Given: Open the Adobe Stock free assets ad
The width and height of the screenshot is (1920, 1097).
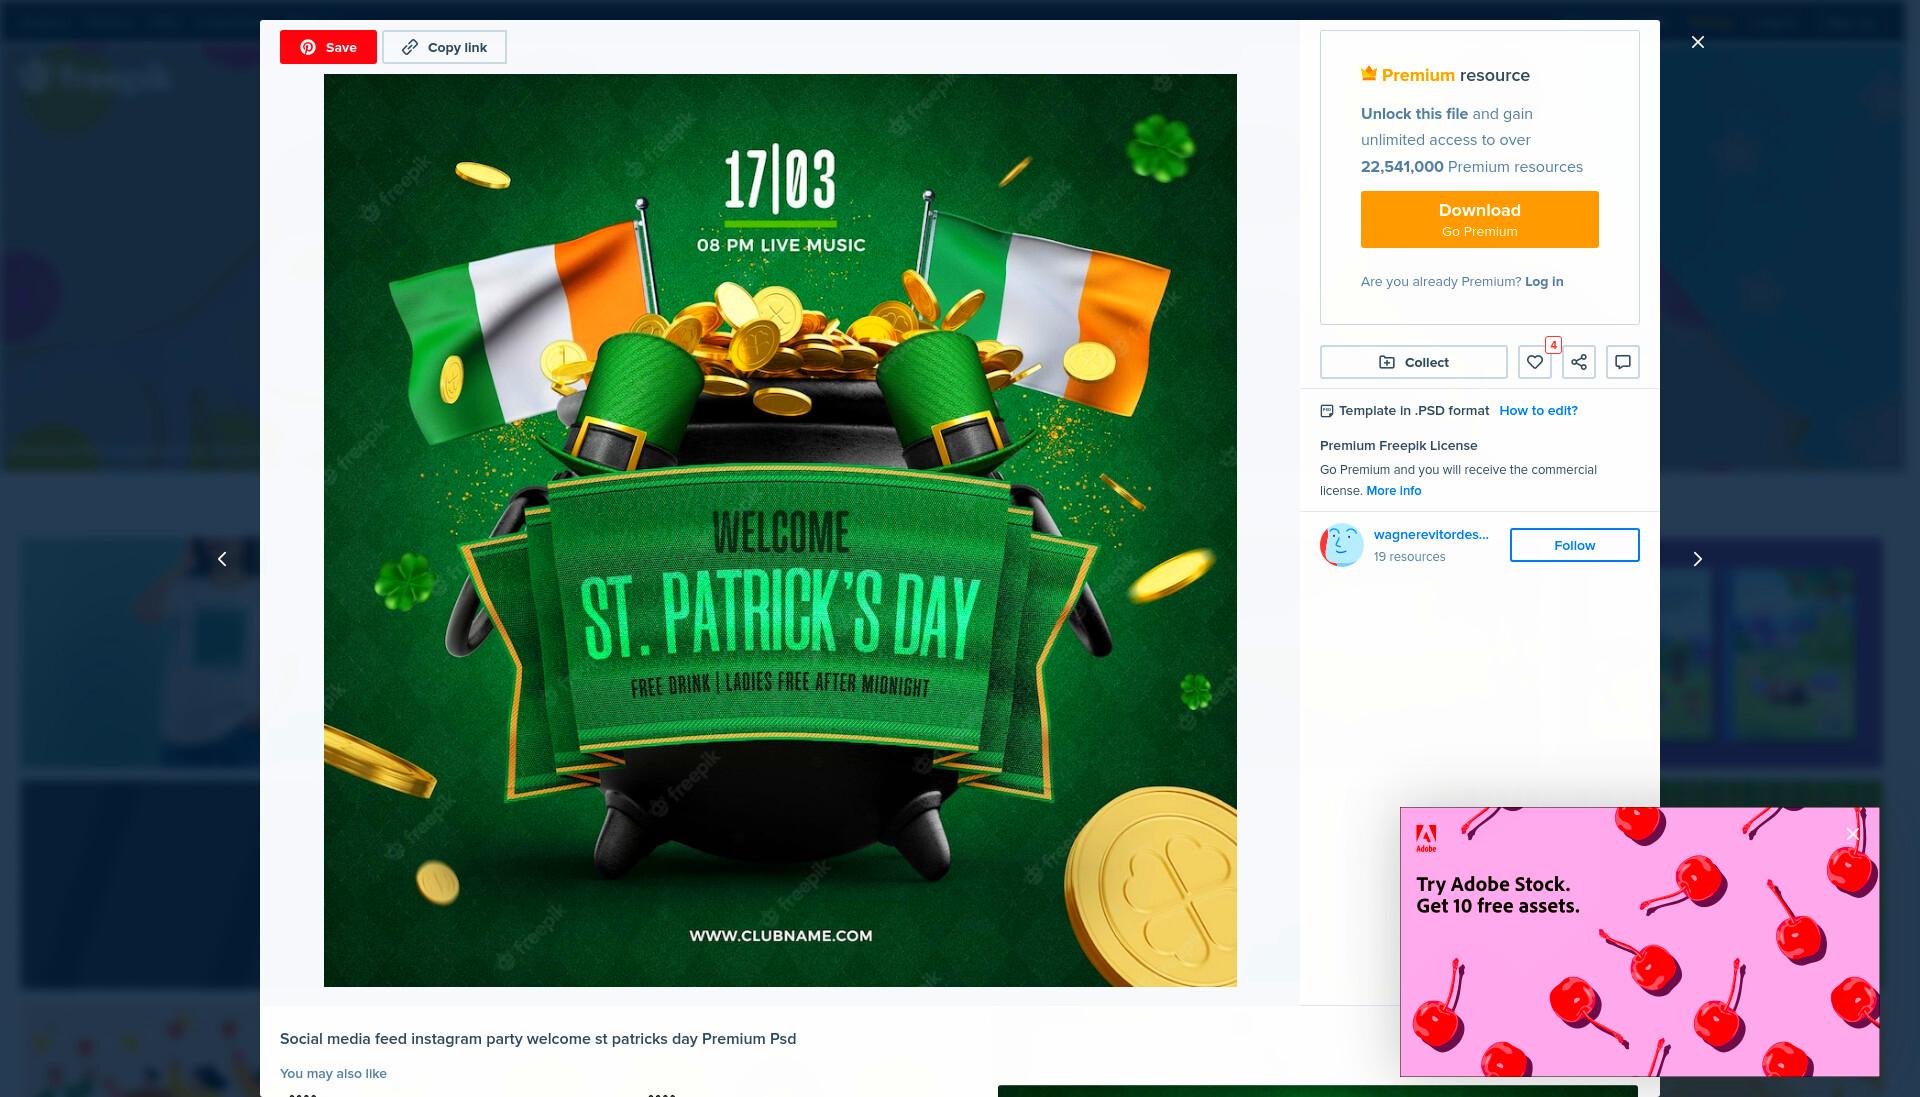Looking at the screenshot, I should point(1639,942).
